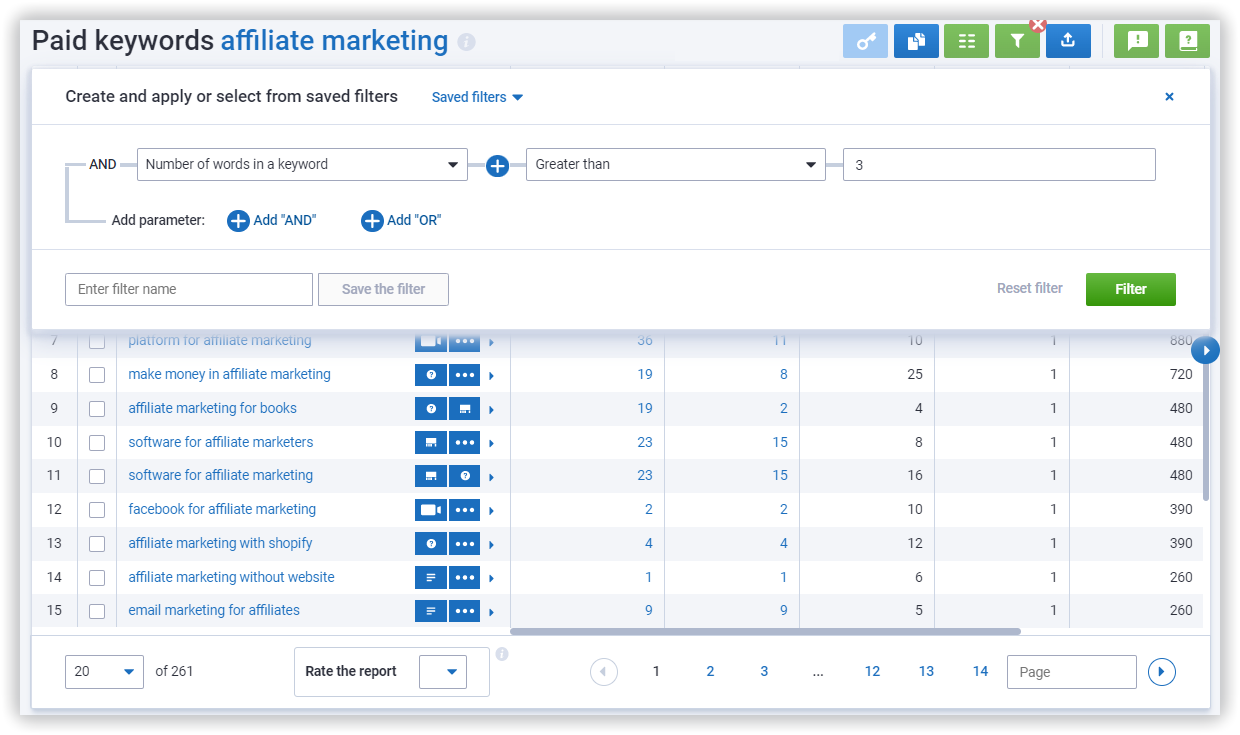Select checkbox for software for affiliate marketers row

pyautogui.click(x=97, y=443)
